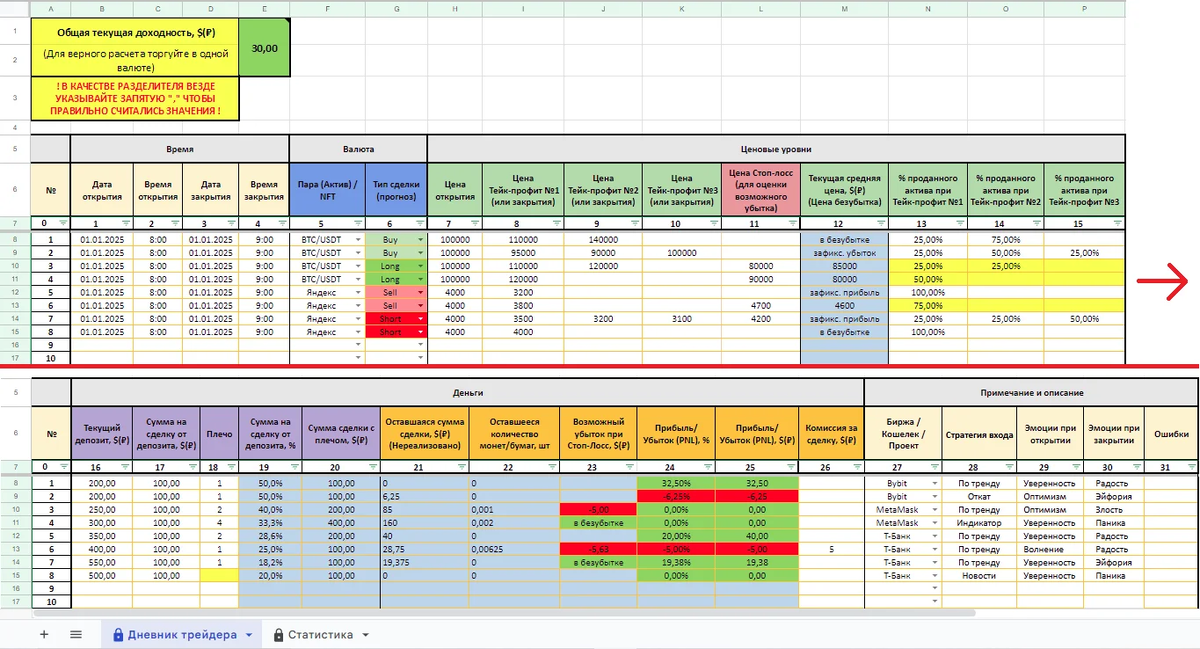The height and width of the screenshot is (649, 1200).
Task: Click the 85000 average price cell
Action: click(844, 266)
